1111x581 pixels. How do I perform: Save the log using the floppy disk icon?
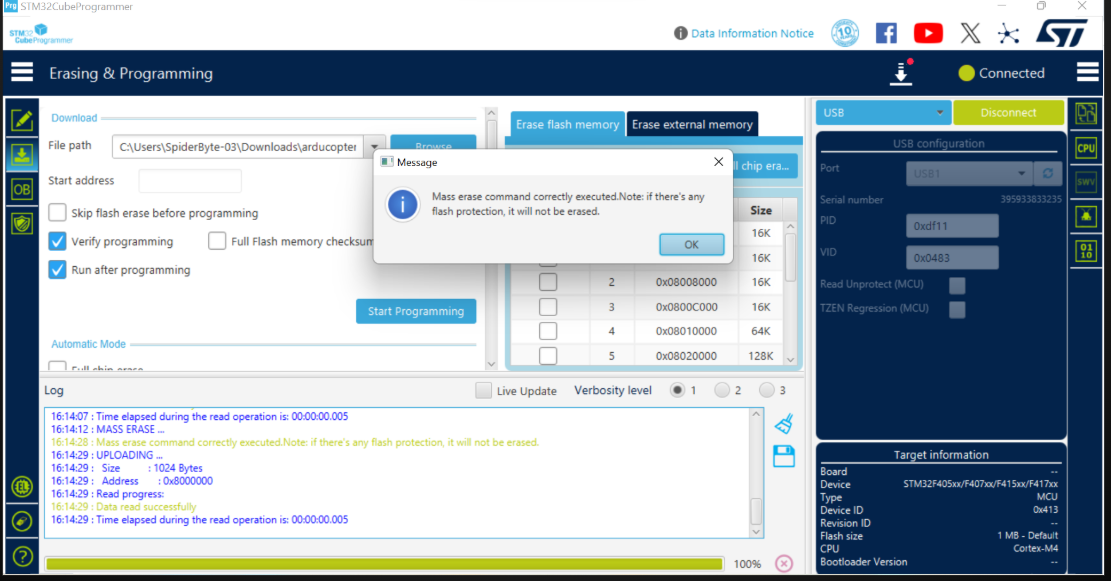click(784, 457)
